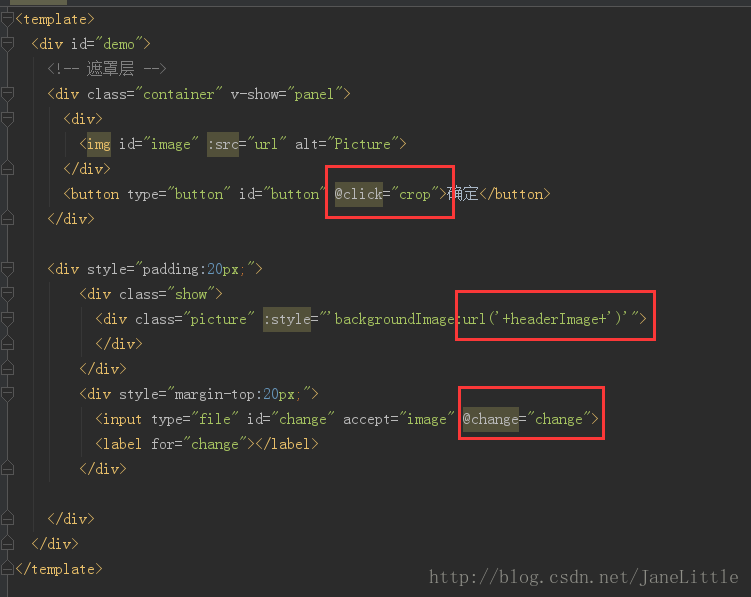
Task: Click the highlighted @change directive
Action: pyautogui.click(x=491, y=419)
